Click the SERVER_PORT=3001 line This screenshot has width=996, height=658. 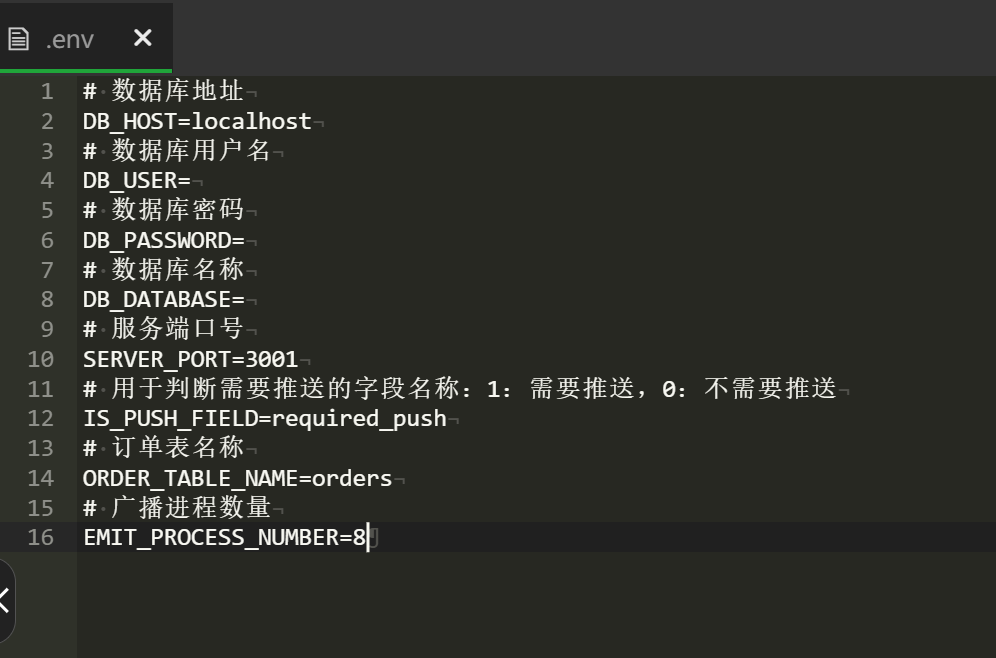click(x=190, y=359)
